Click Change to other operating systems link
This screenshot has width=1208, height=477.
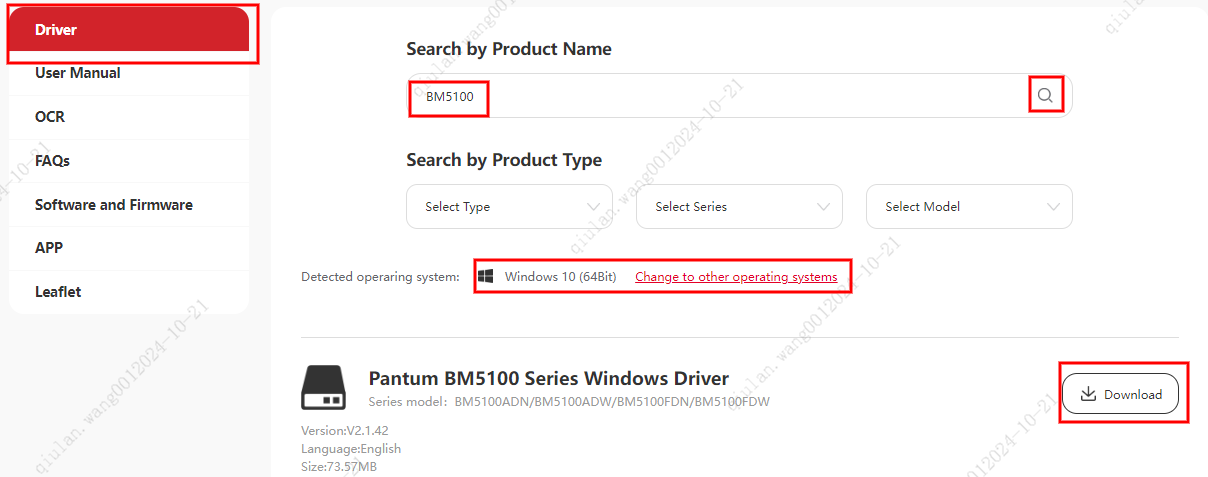[736, 277]
